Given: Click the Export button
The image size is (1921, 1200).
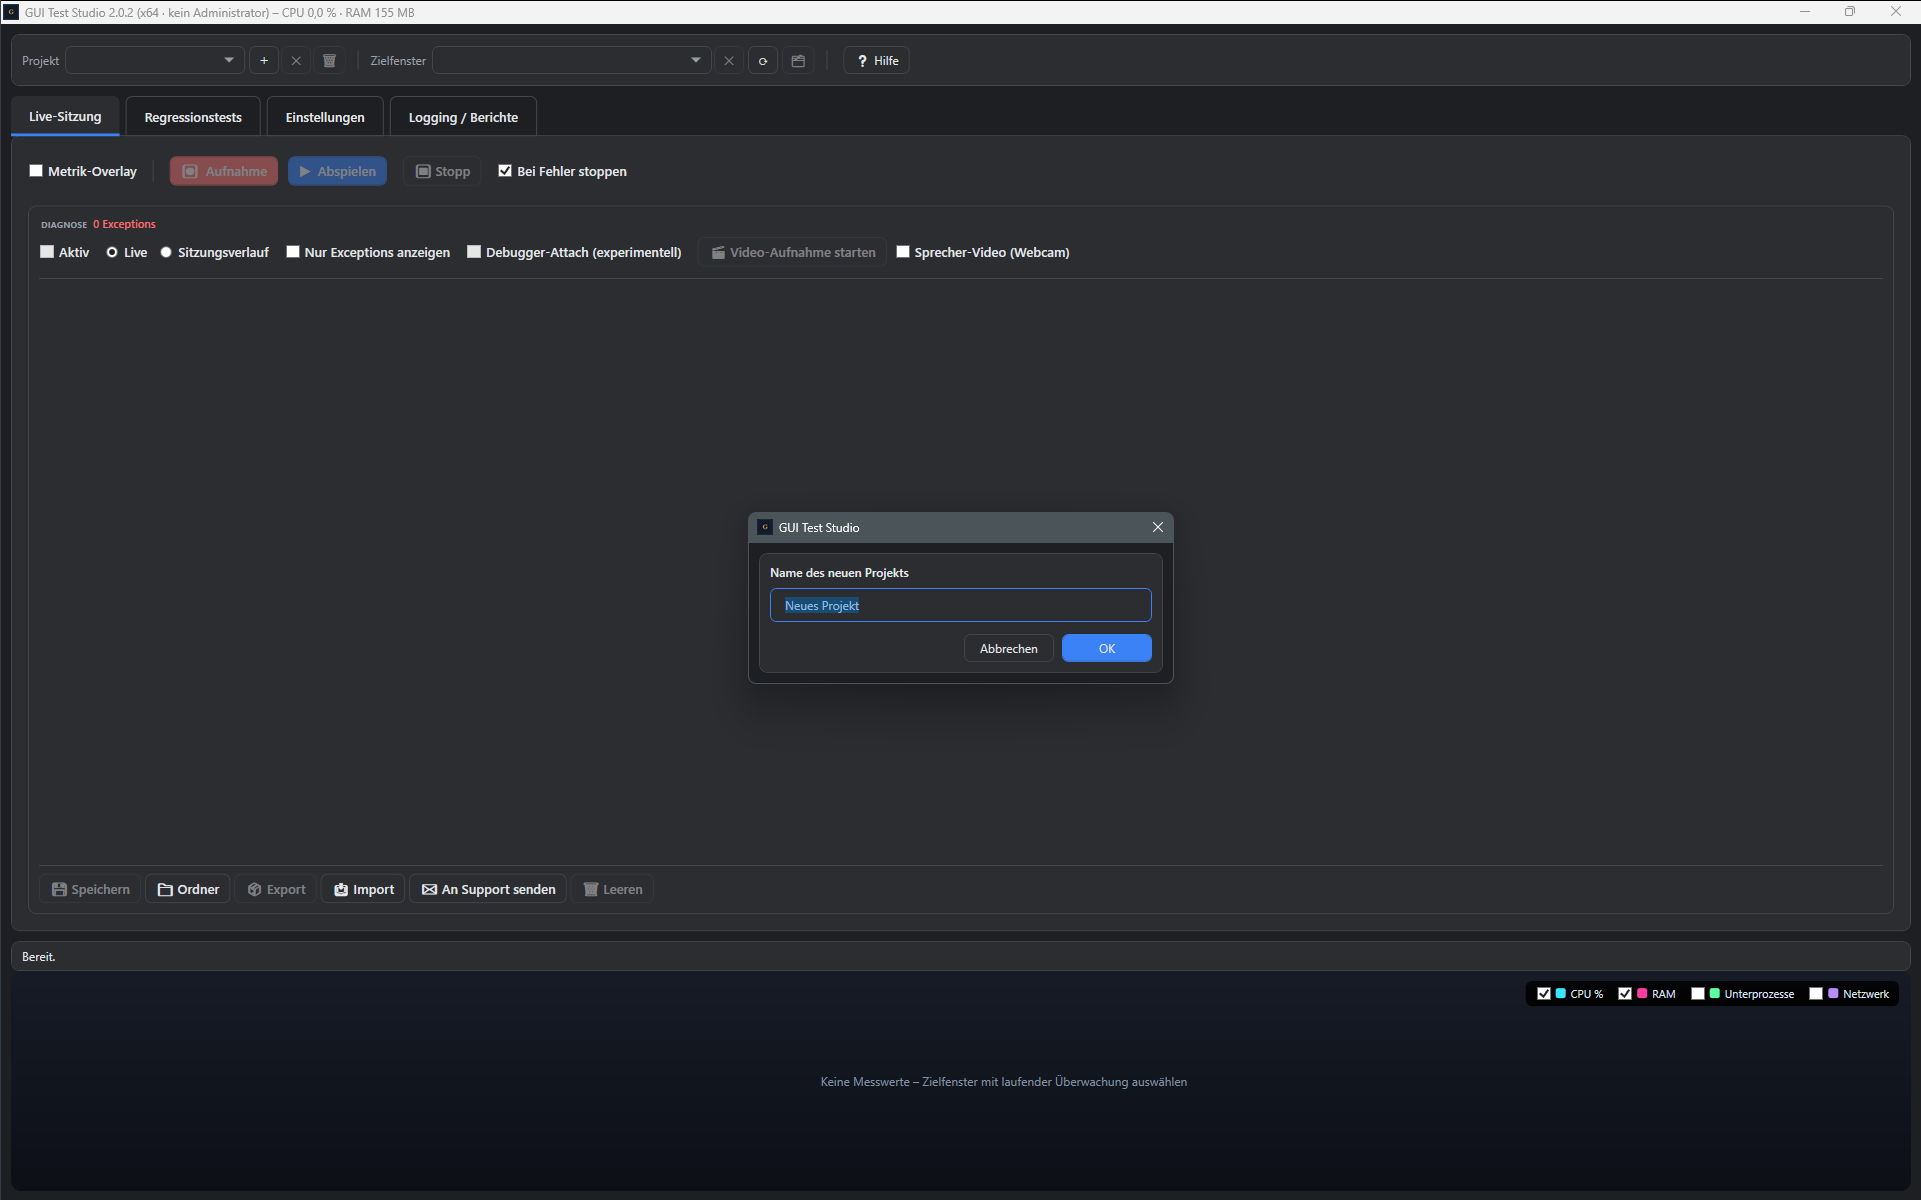Looking at the screenshot, I should tap(277, 889).
